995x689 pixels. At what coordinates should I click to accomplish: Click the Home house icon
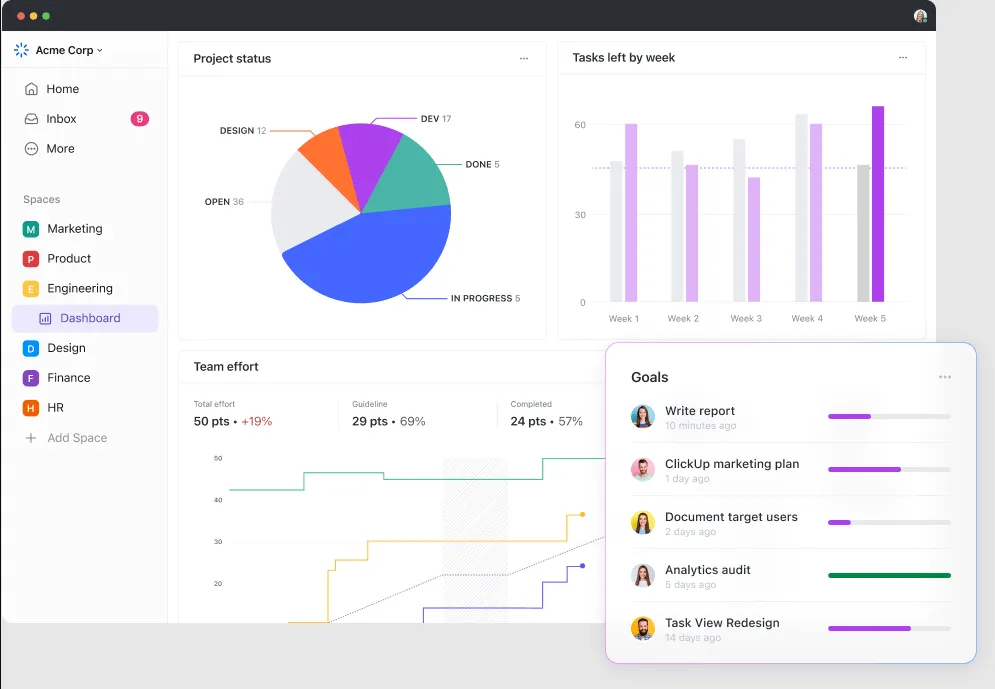(x=31, y=89)
